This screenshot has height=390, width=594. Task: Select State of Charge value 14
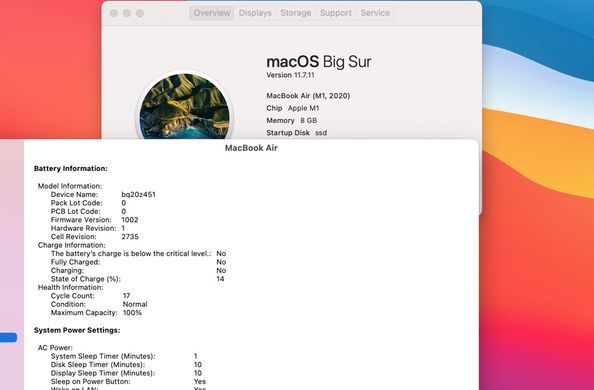pos(220,279)
